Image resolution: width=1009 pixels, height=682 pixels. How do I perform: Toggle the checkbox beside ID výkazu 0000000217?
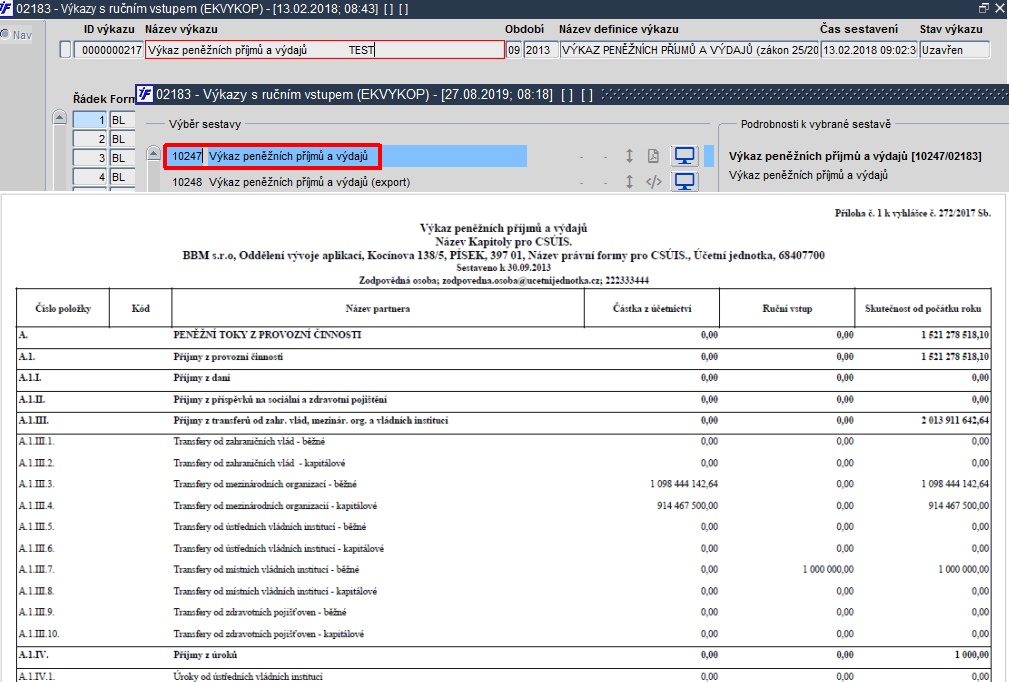pos(65,50)
